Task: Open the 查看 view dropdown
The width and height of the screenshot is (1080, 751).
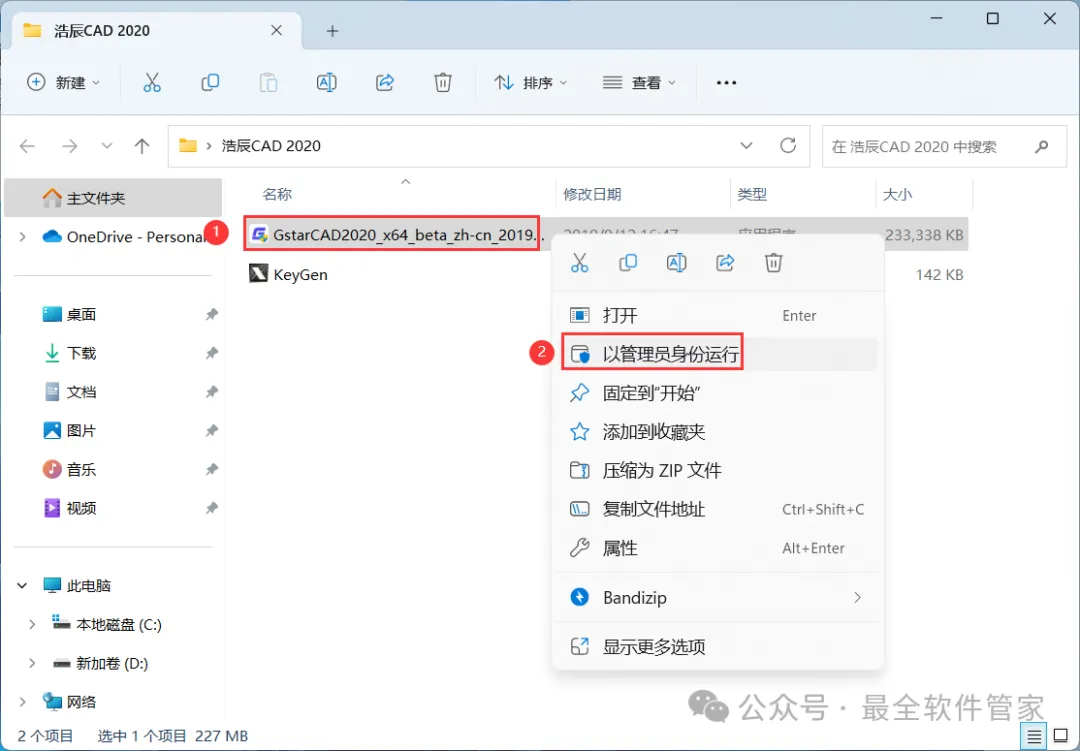Action: pyautogui.click(x=639, y=83)
